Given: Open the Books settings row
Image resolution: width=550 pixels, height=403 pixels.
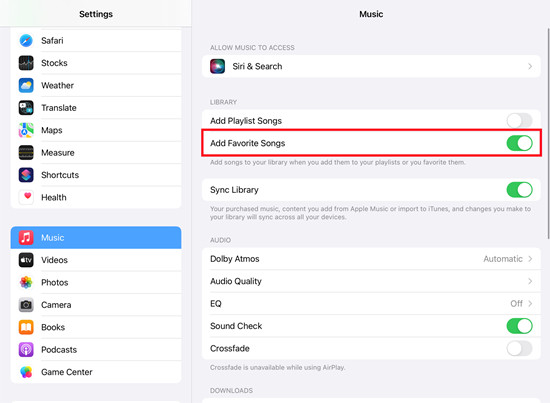Looking at the screenshot, I should click(96, 327).
